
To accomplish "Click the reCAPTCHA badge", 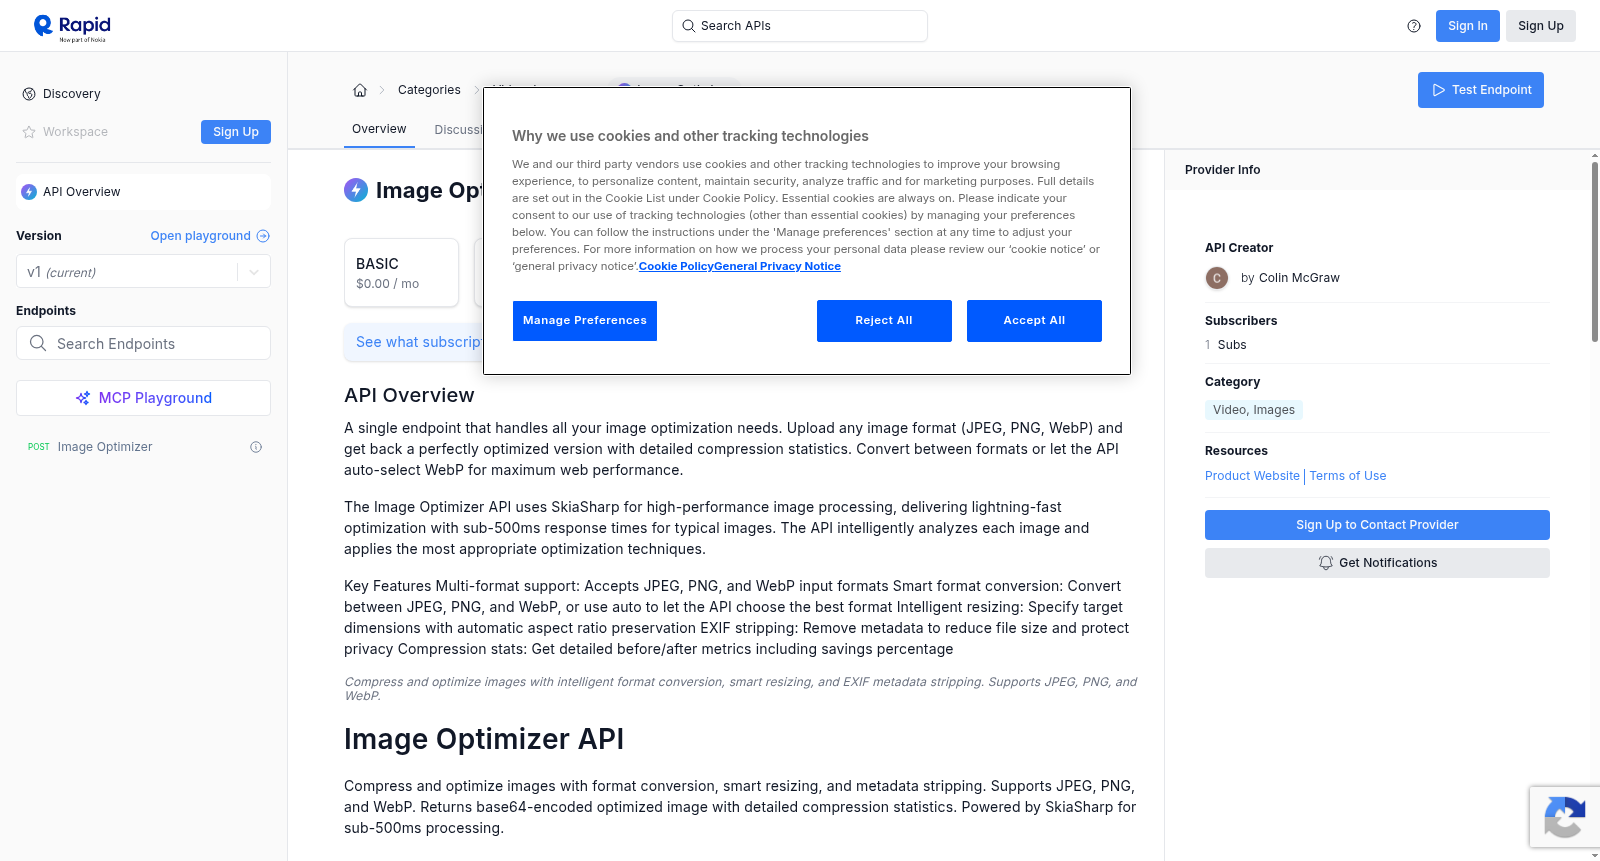I will point(1564,817).
